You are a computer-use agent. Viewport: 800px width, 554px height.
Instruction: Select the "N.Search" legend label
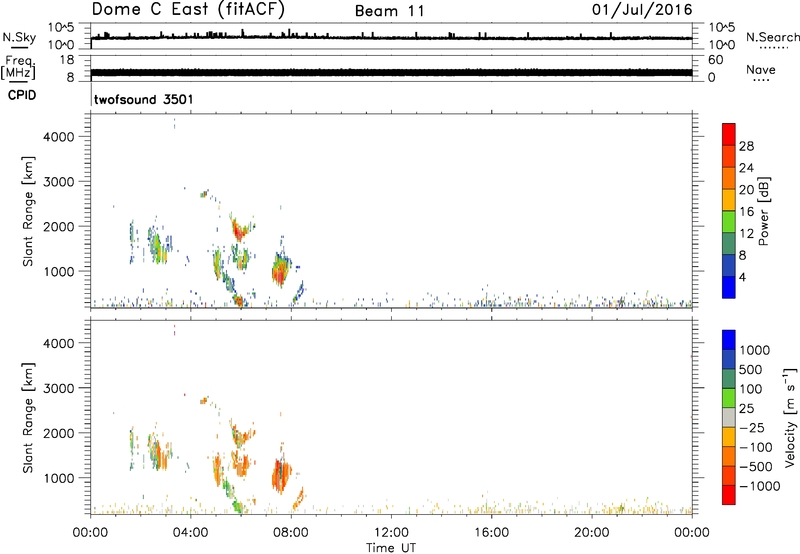(772, 37)
